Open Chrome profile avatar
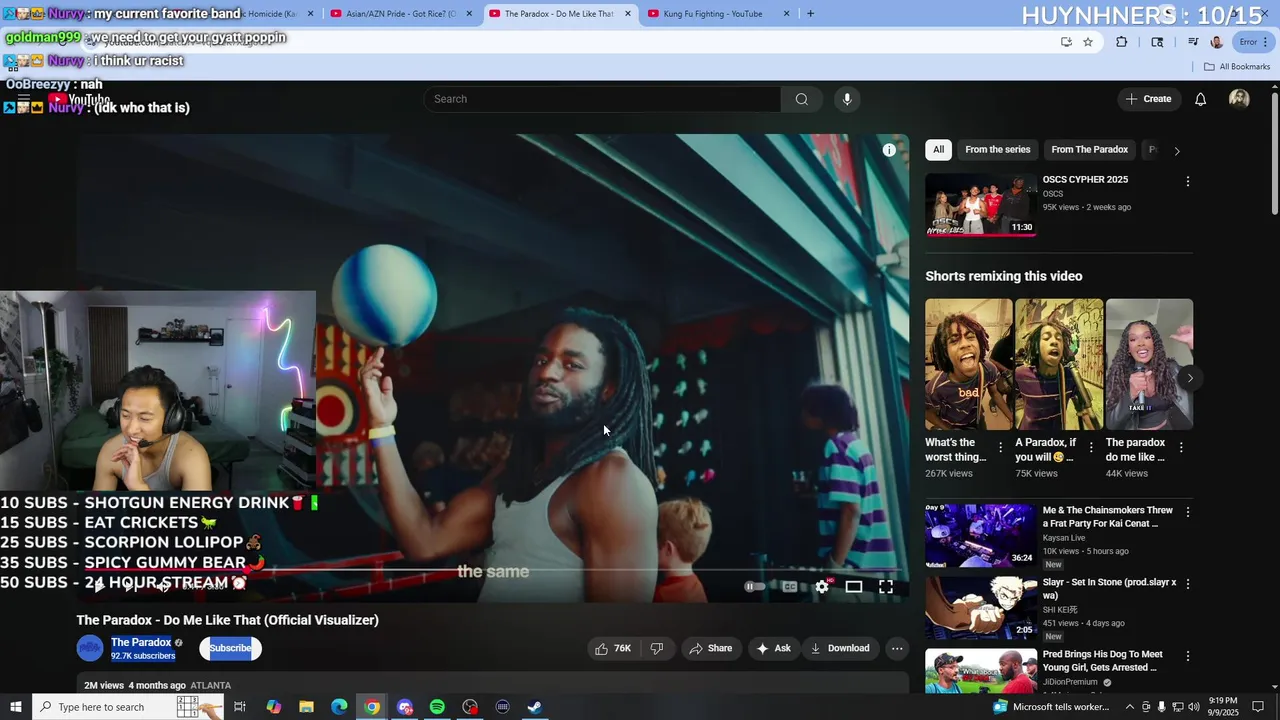 click(x=1217, y=42)
